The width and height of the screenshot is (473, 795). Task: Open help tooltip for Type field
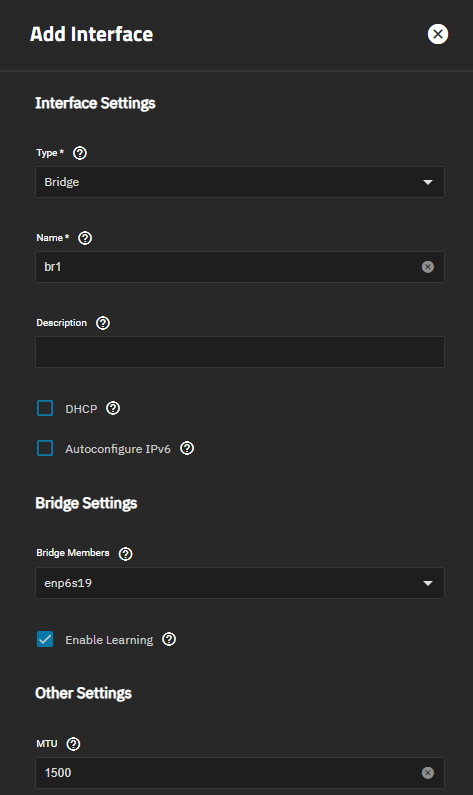pos(80,153)
